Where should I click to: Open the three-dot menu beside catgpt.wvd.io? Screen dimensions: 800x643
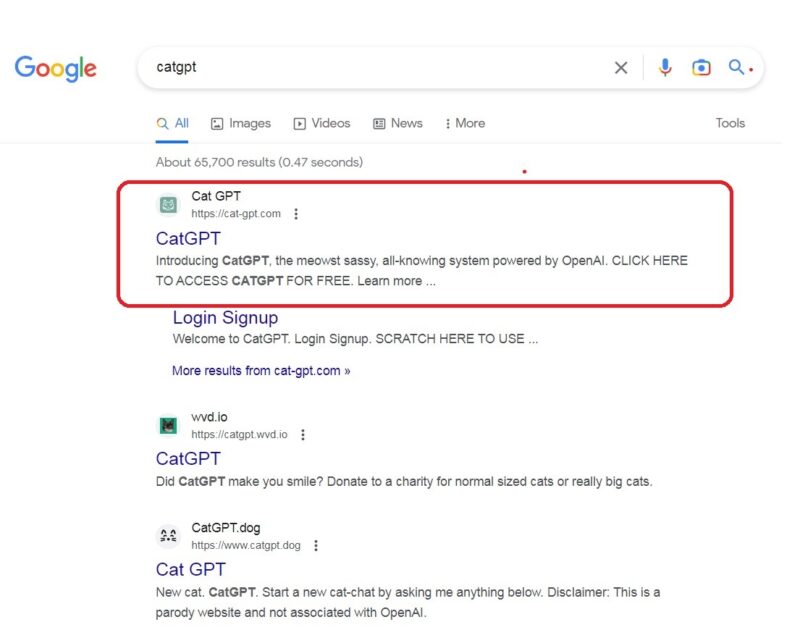pos(303,434)
